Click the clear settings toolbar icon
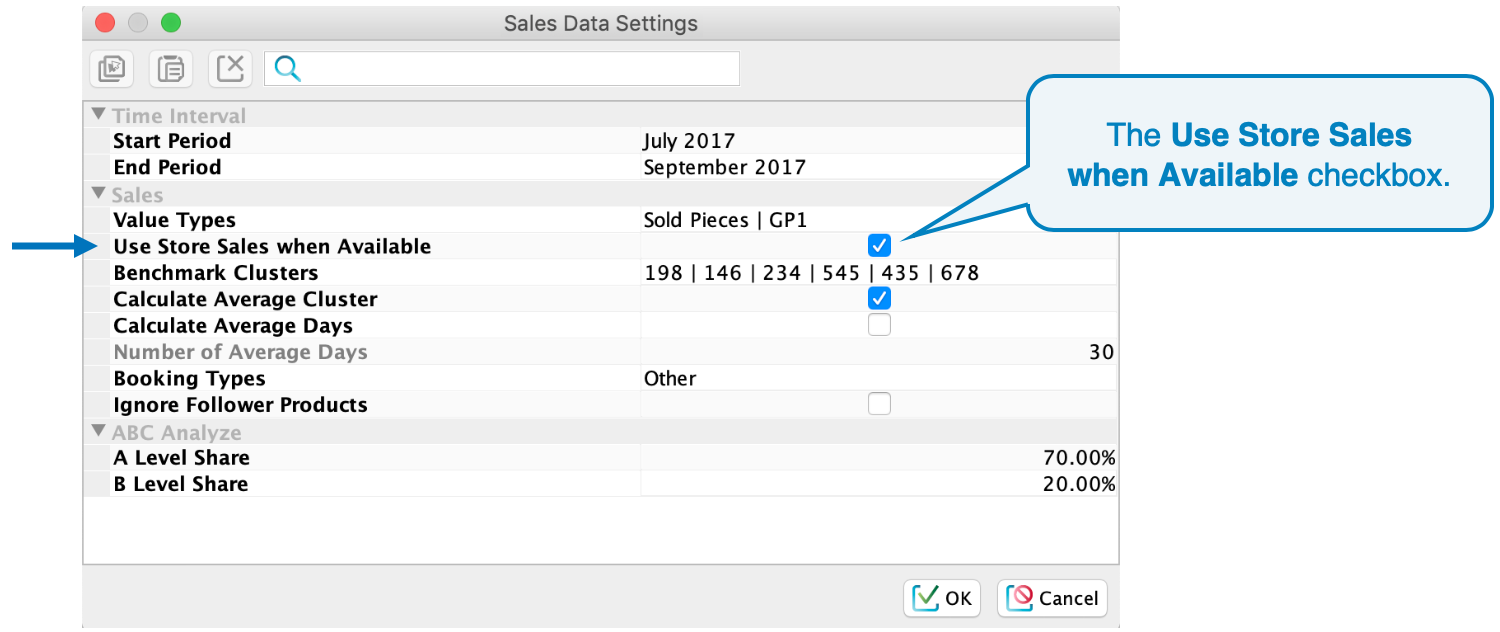 click(230, 69)
